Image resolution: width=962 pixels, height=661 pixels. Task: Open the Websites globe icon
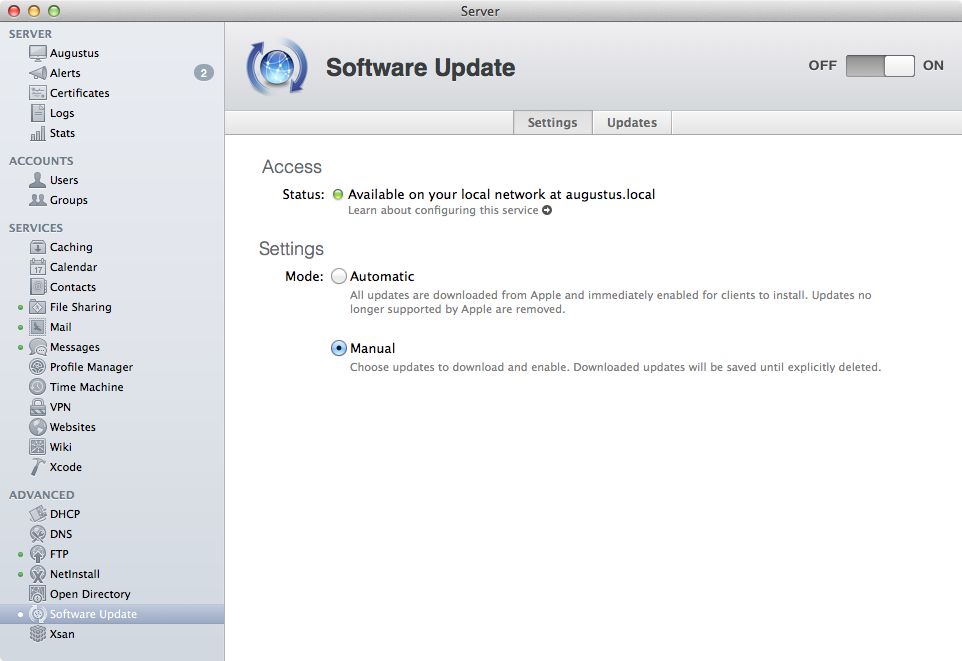pyautogui.click(x=37, y=427)
